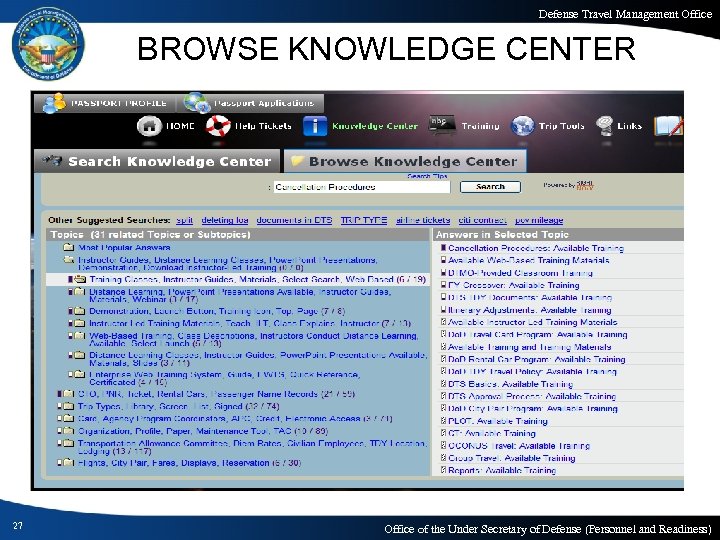Expand Flights, City Pair, Fares topic node

tap(60, 462)
